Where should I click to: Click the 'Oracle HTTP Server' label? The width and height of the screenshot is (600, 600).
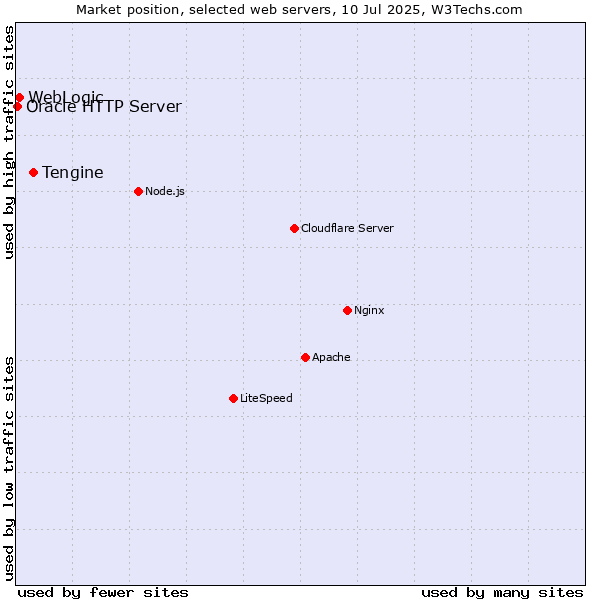tap(104, 106)
